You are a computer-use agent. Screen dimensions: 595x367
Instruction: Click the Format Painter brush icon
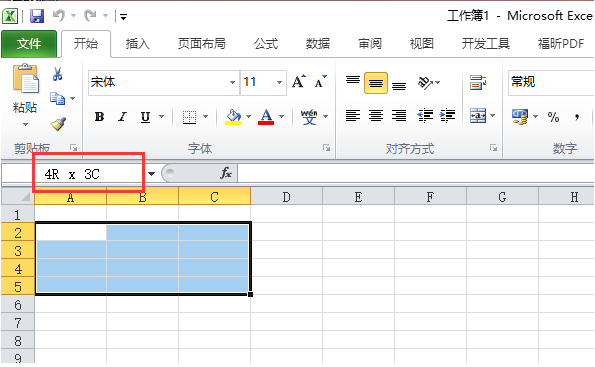58,123
